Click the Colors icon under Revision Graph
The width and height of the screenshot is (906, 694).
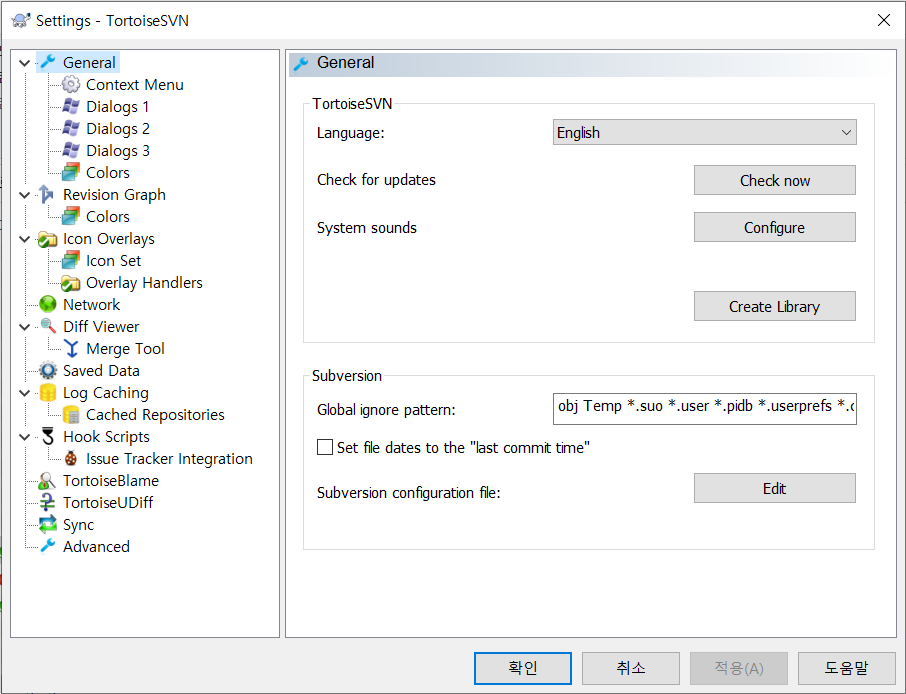[70, 216]
